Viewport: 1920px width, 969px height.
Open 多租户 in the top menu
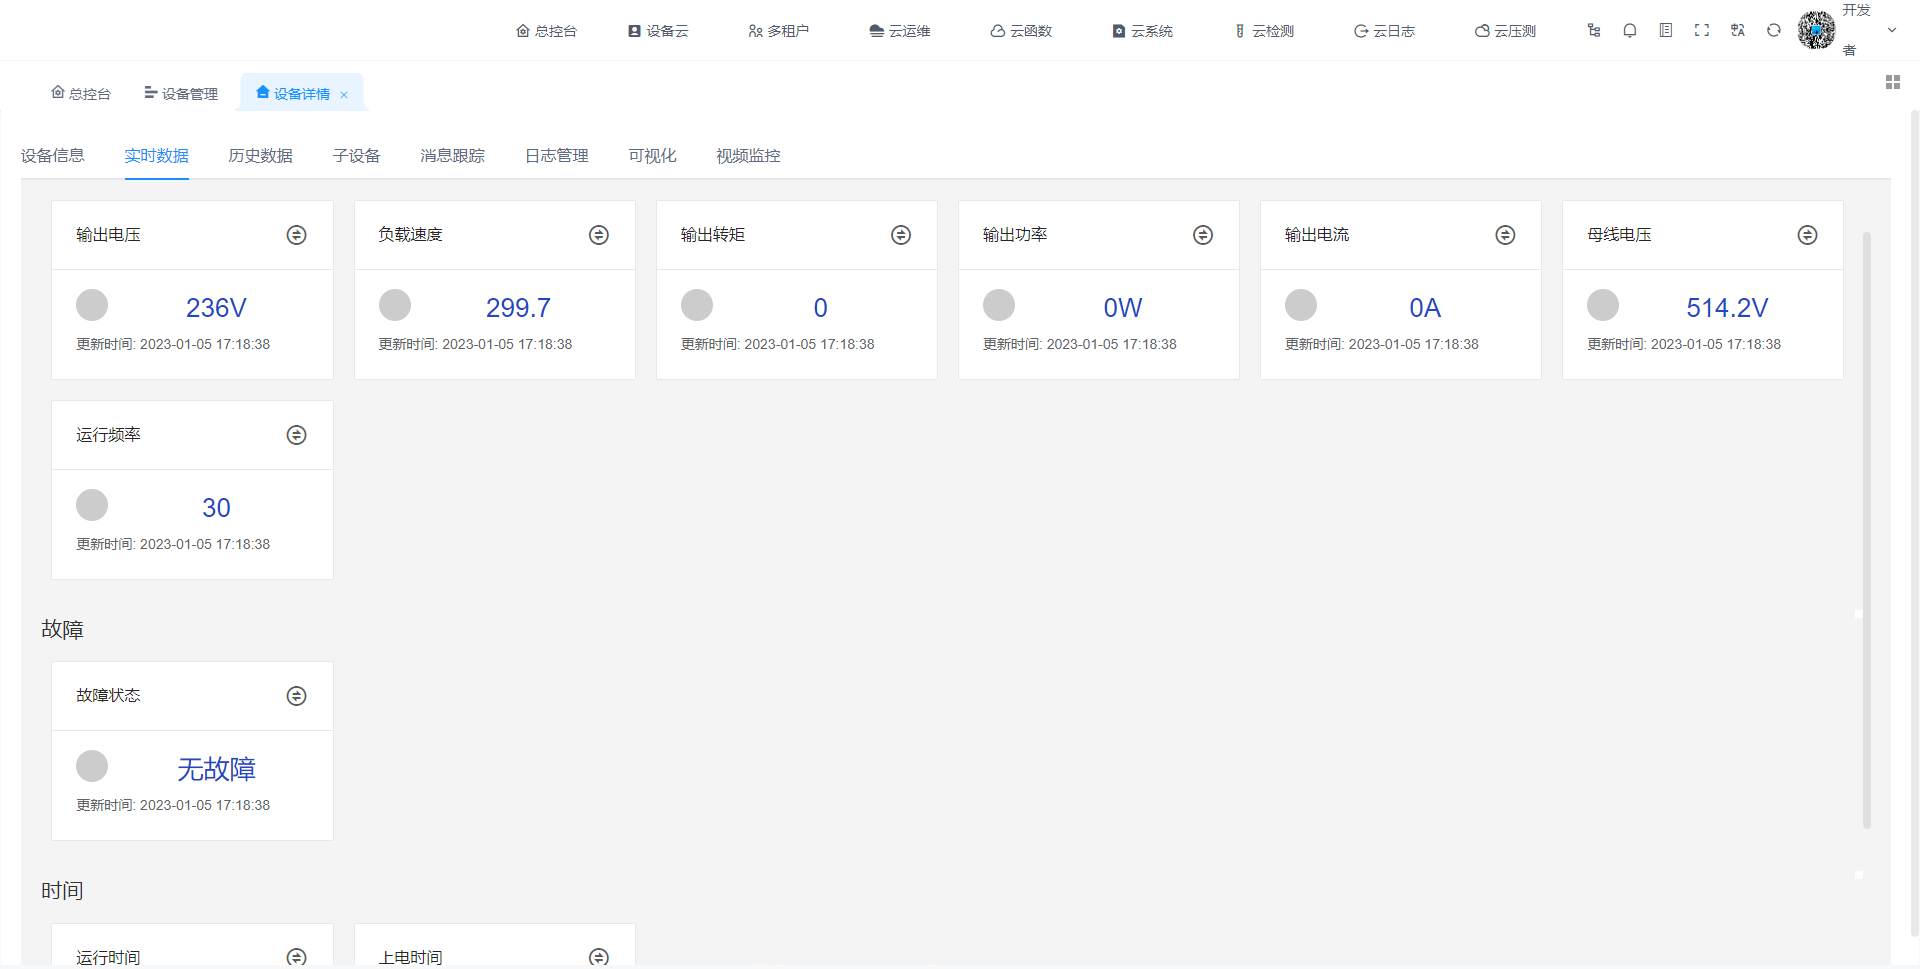tap(779, 31)
